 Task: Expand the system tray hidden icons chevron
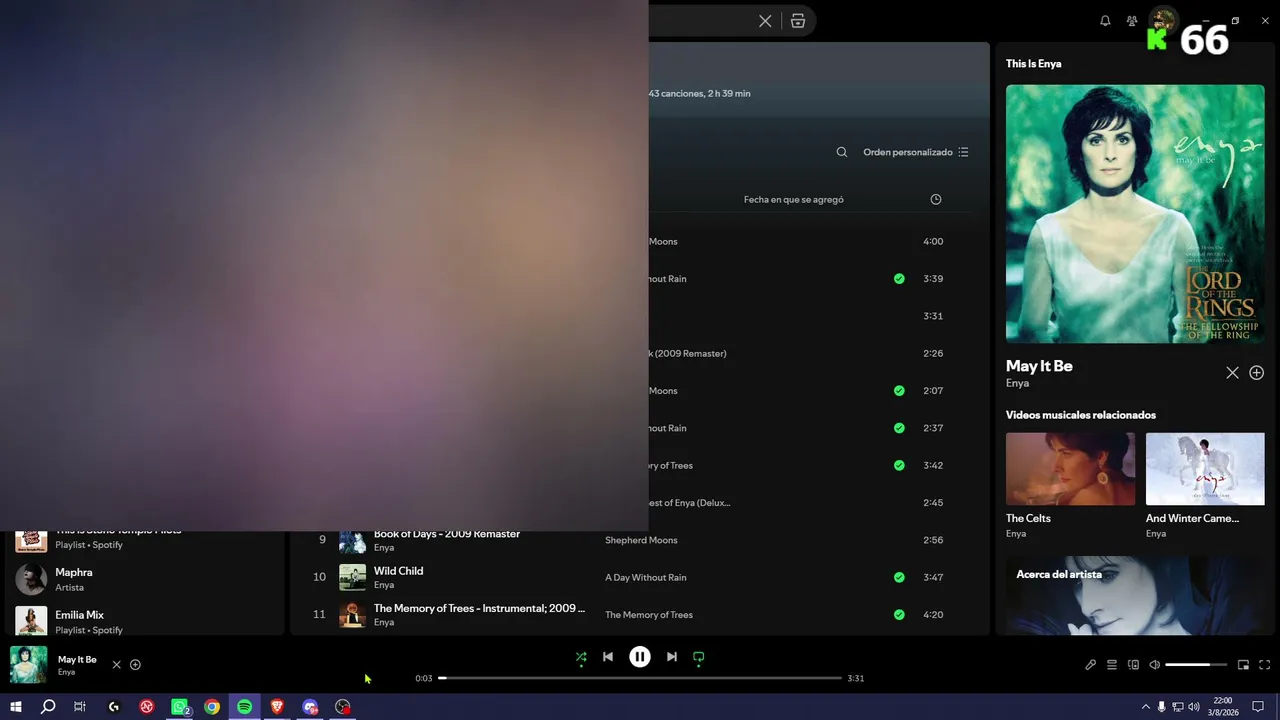click(x=1145, y=707)
